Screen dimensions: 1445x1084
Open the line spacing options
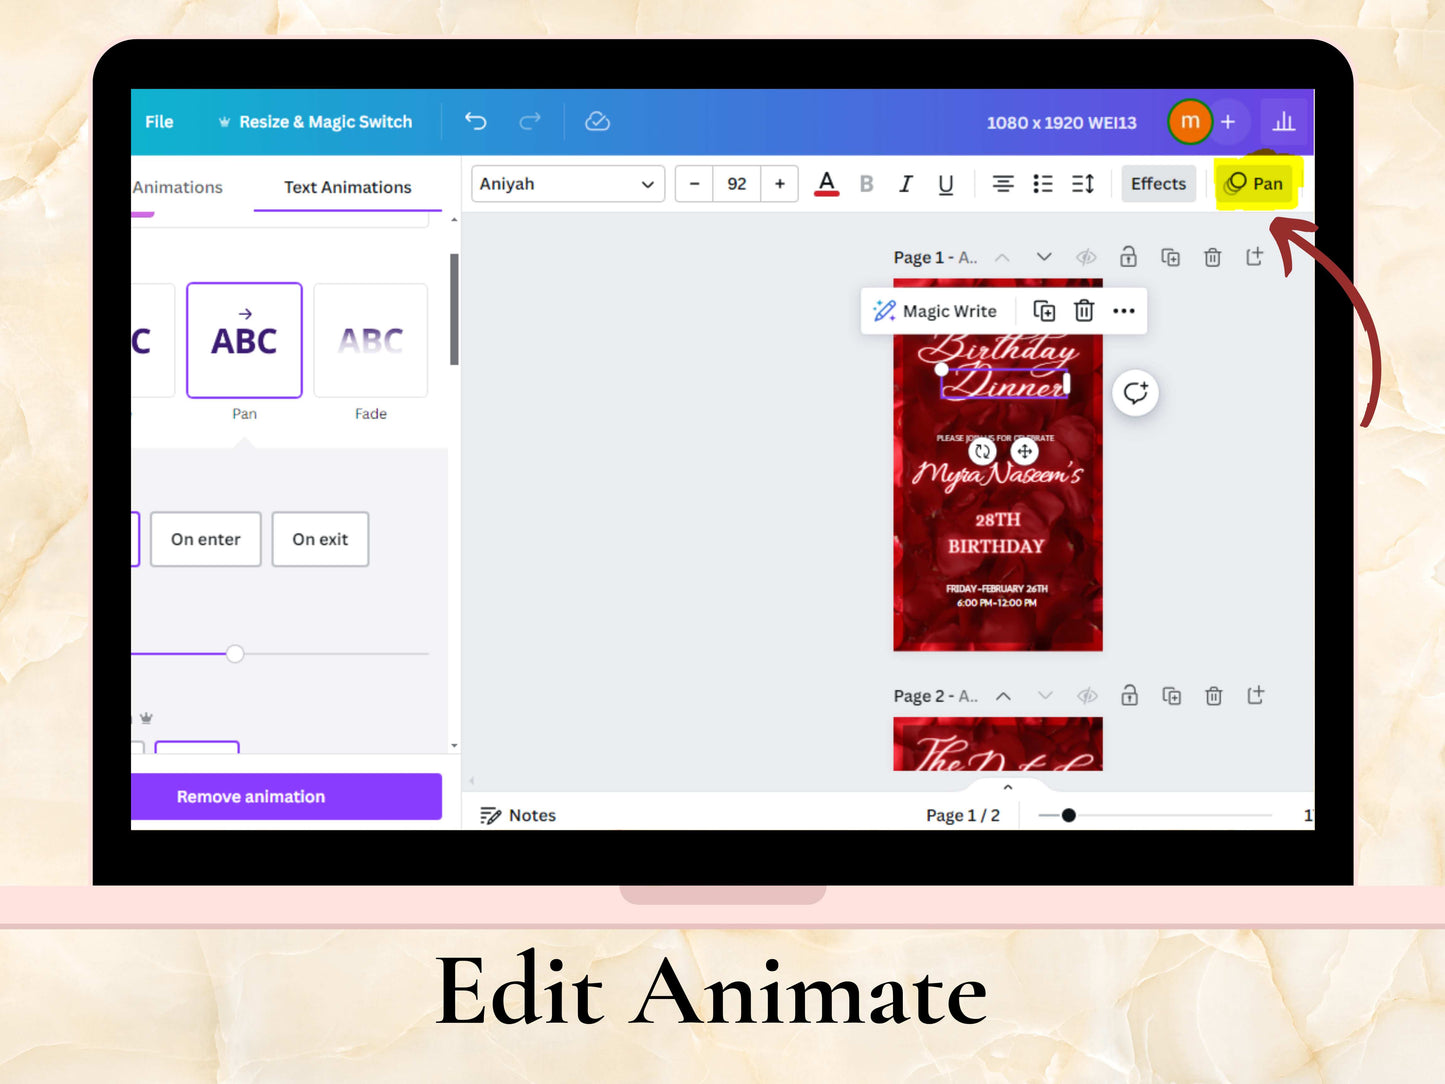[1083, 184]
